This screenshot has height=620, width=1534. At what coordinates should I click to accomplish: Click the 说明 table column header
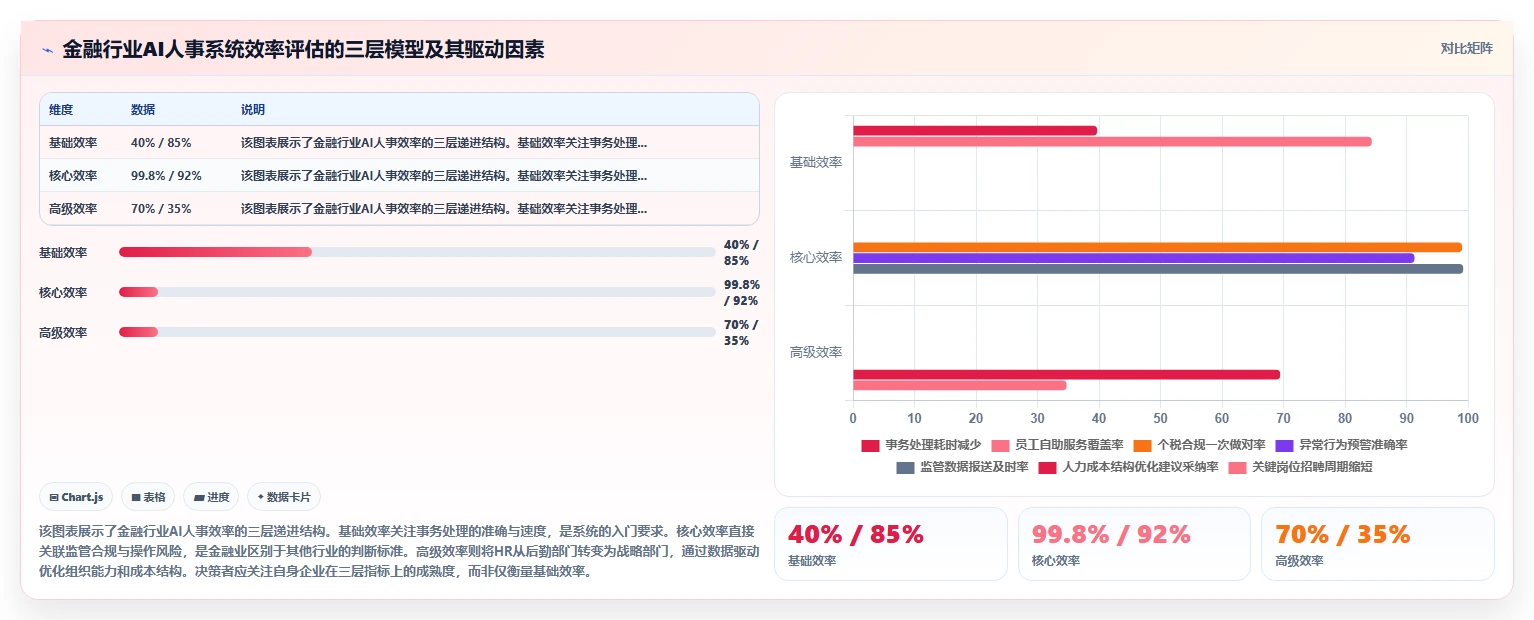253,110
